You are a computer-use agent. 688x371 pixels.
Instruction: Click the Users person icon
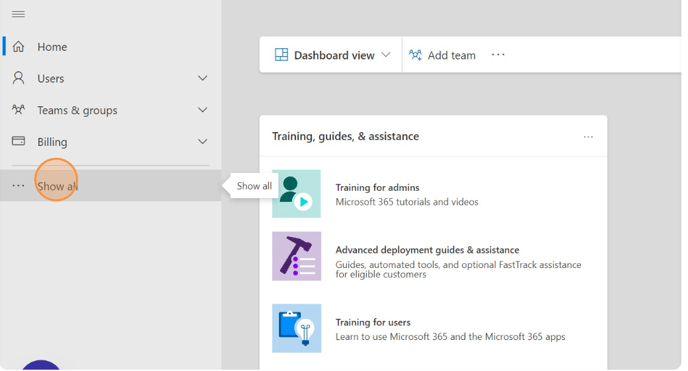[x=18, y=78]
